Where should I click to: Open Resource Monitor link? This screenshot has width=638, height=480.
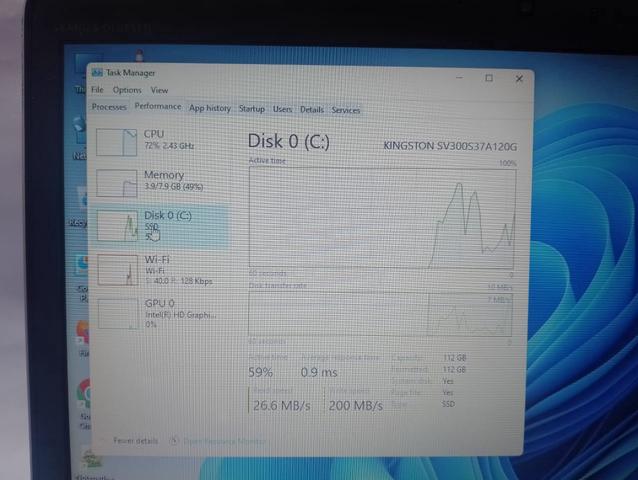tap(224, 441)
